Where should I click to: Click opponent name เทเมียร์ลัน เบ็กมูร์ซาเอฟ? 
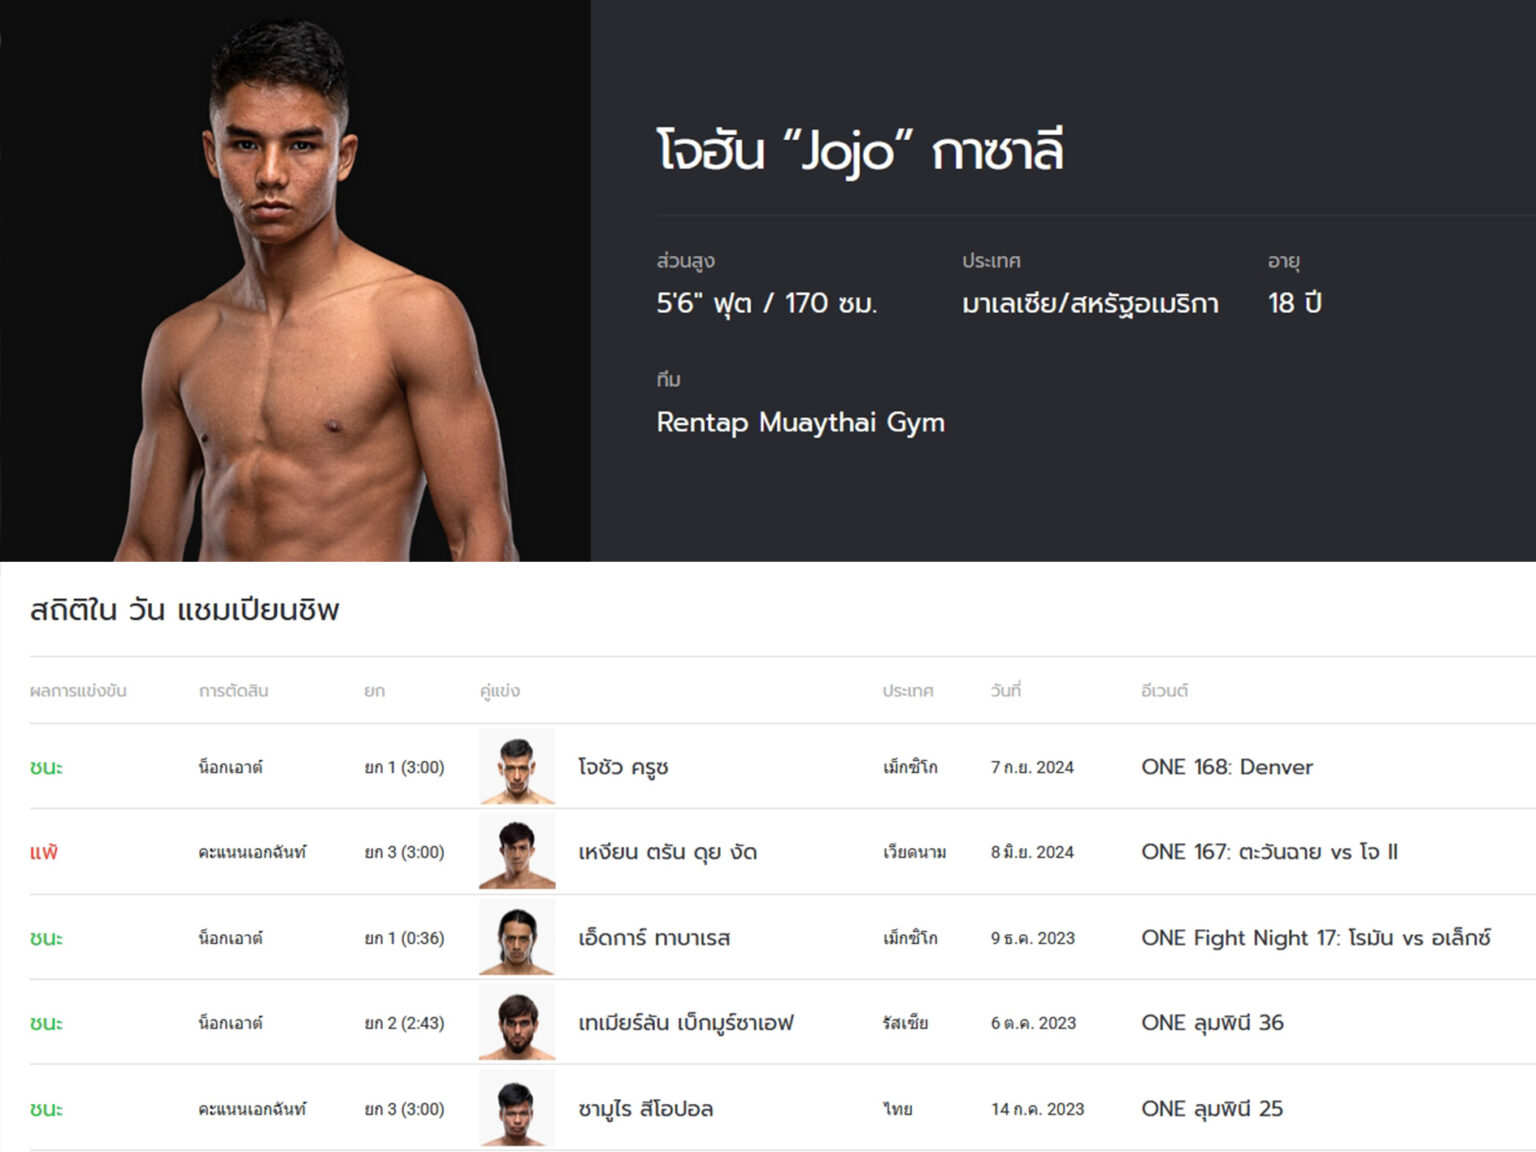(x=686, y=1023)
